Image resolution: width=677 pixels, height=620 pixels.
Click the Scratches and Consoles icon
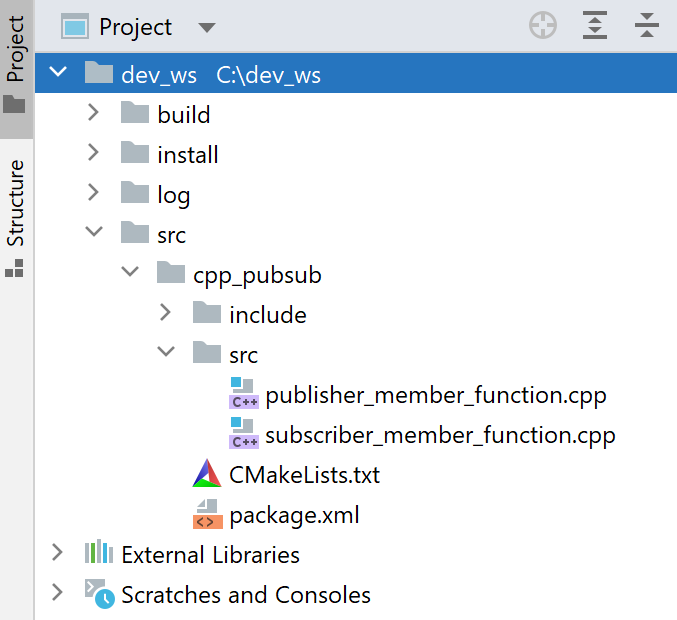[99, 595]
